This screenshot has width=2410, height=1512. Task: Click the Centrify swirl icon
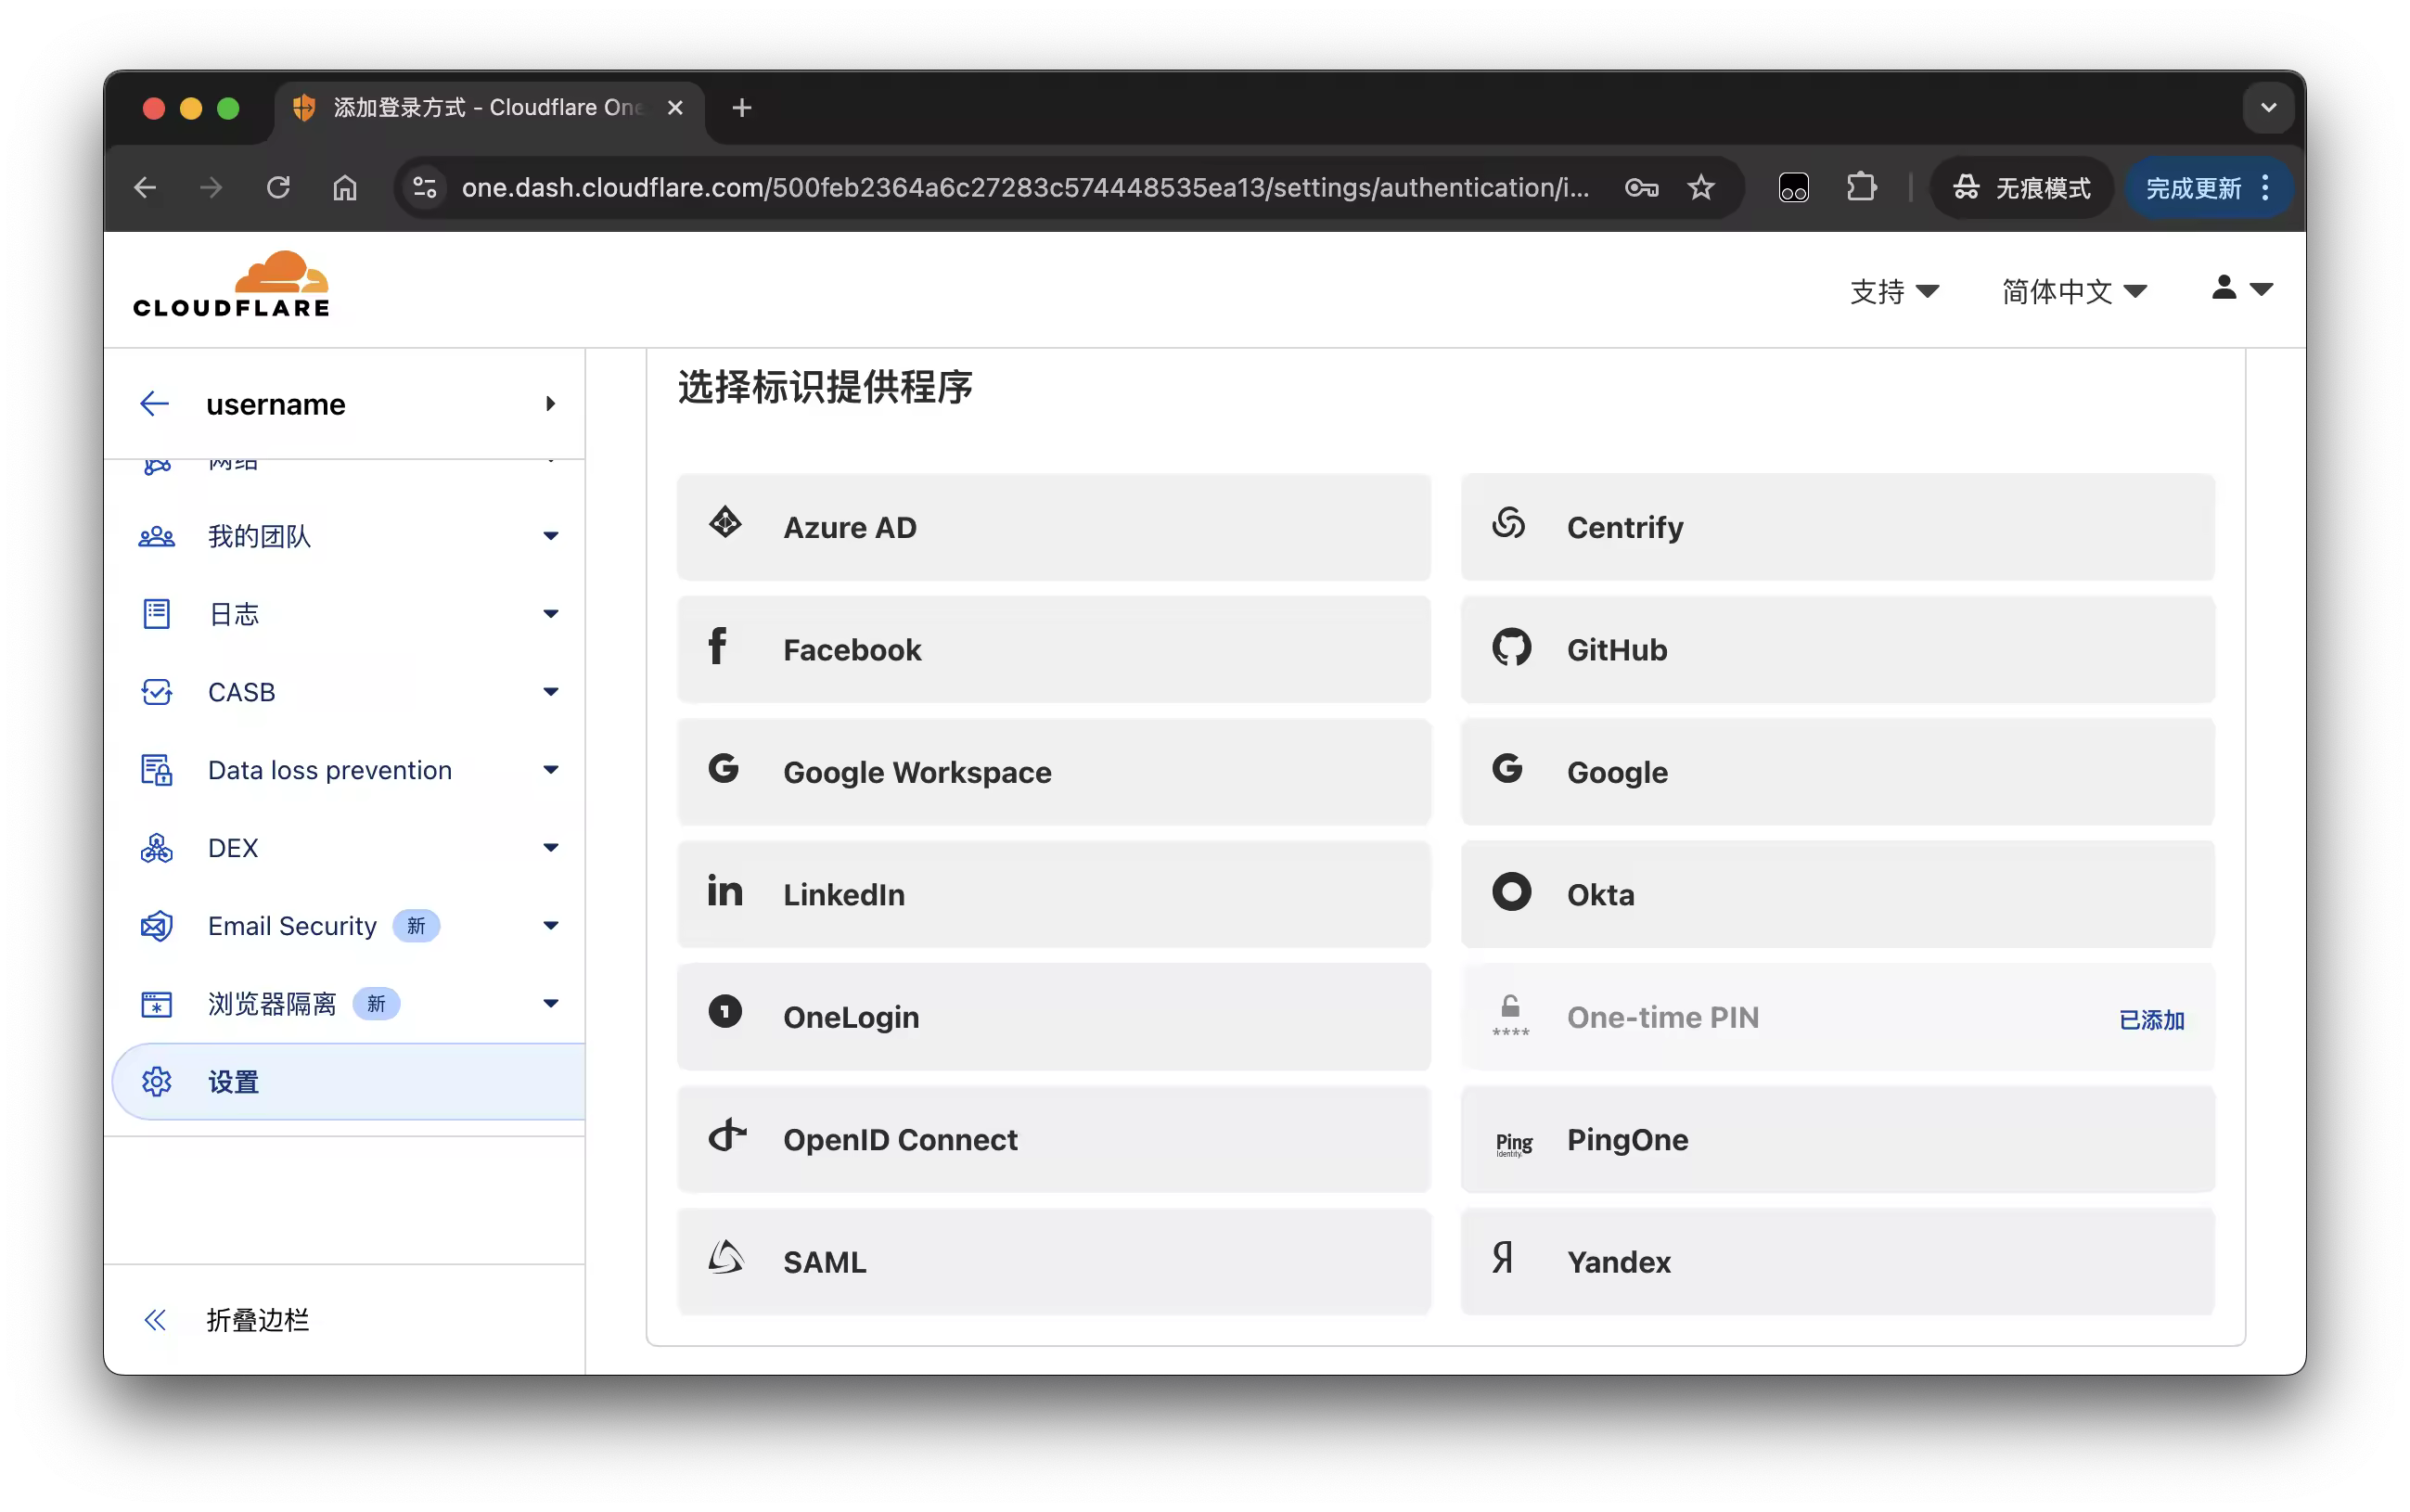[1508, 522]
